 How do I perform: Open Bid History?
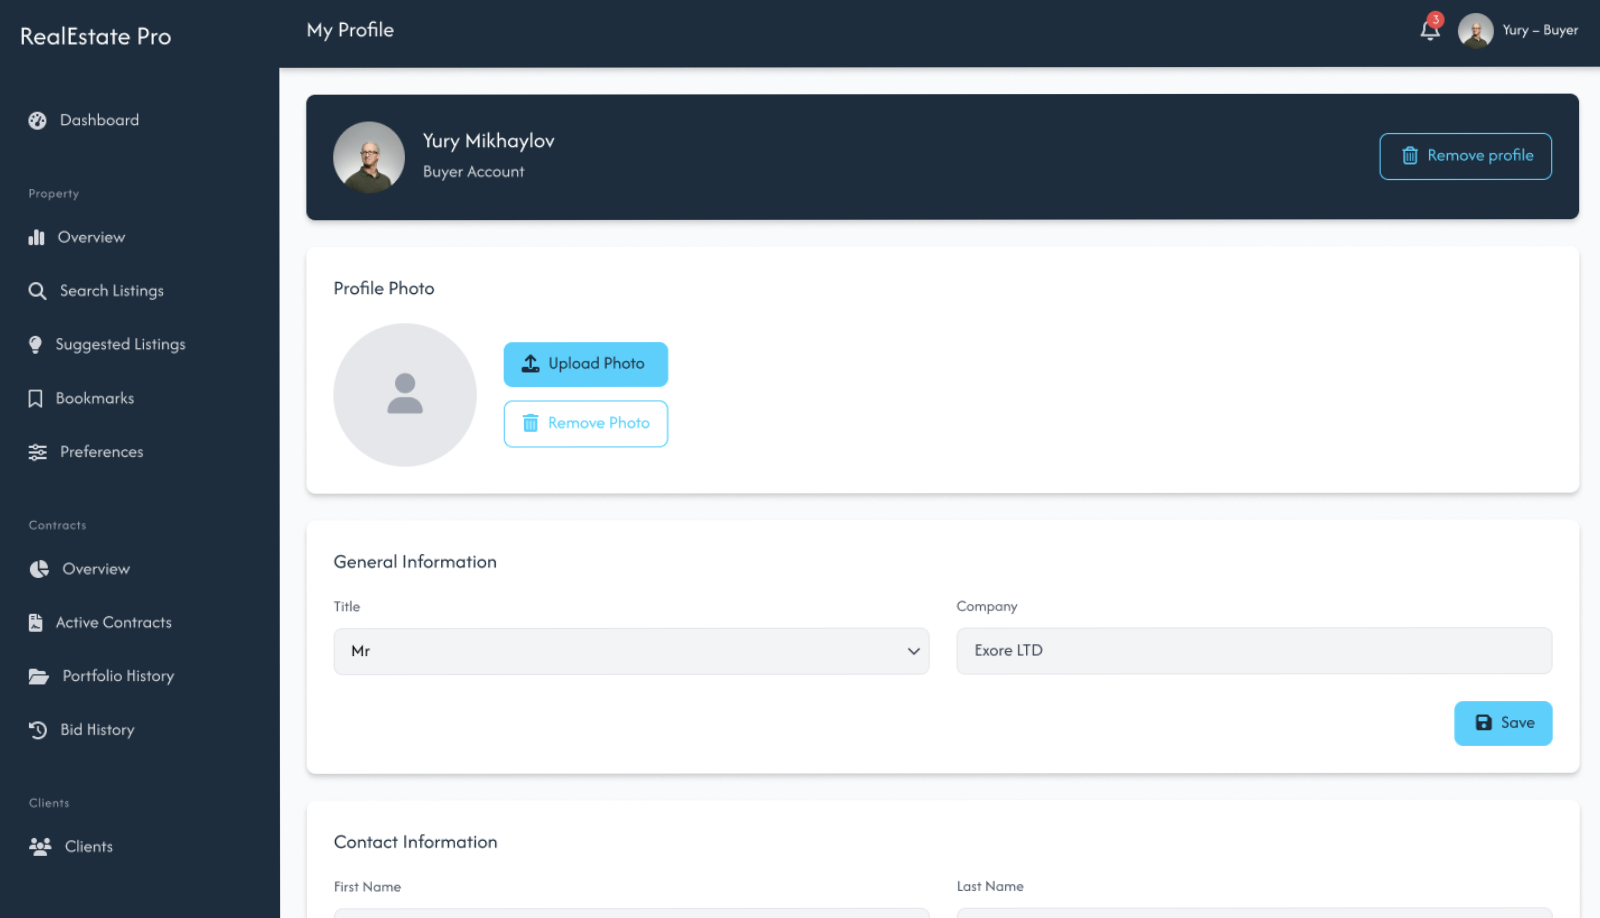click(x=97, y=730)
